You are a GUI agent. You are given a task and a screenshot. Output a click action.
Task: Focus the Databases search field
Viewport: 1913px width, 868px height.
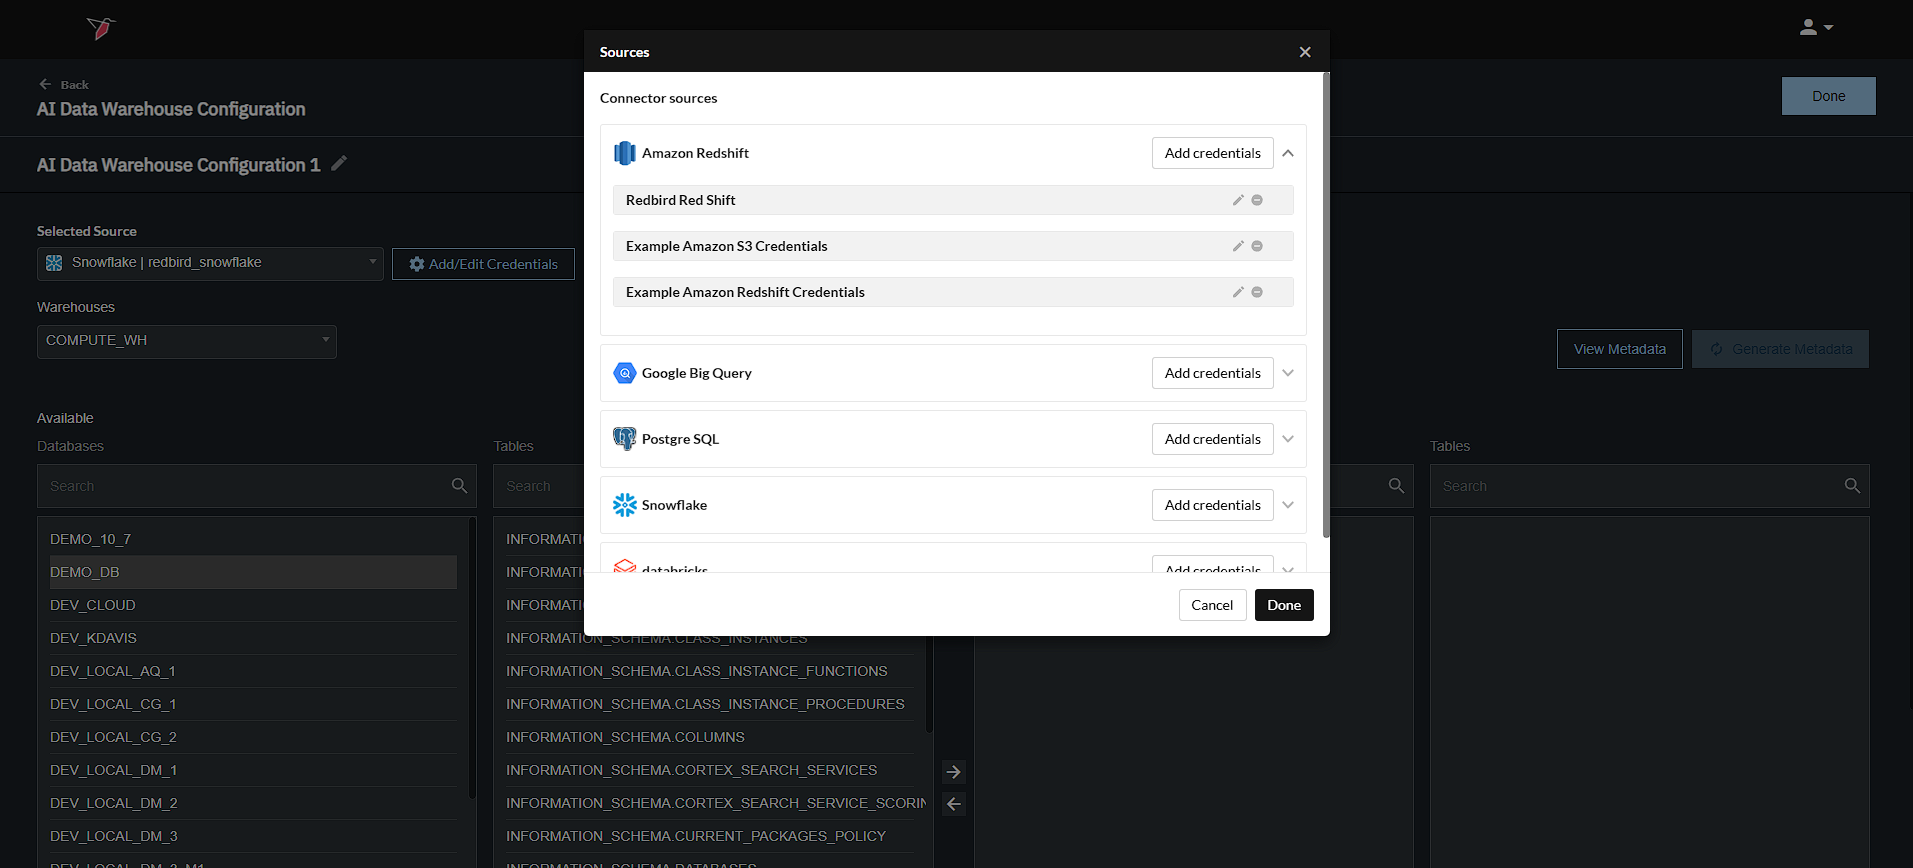[x=257, y=486]
